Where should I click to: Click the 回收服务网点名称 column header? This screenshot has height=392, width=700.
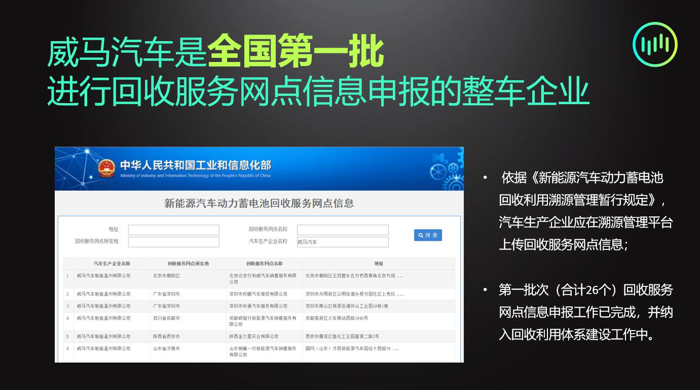click(x=264, y=263)
